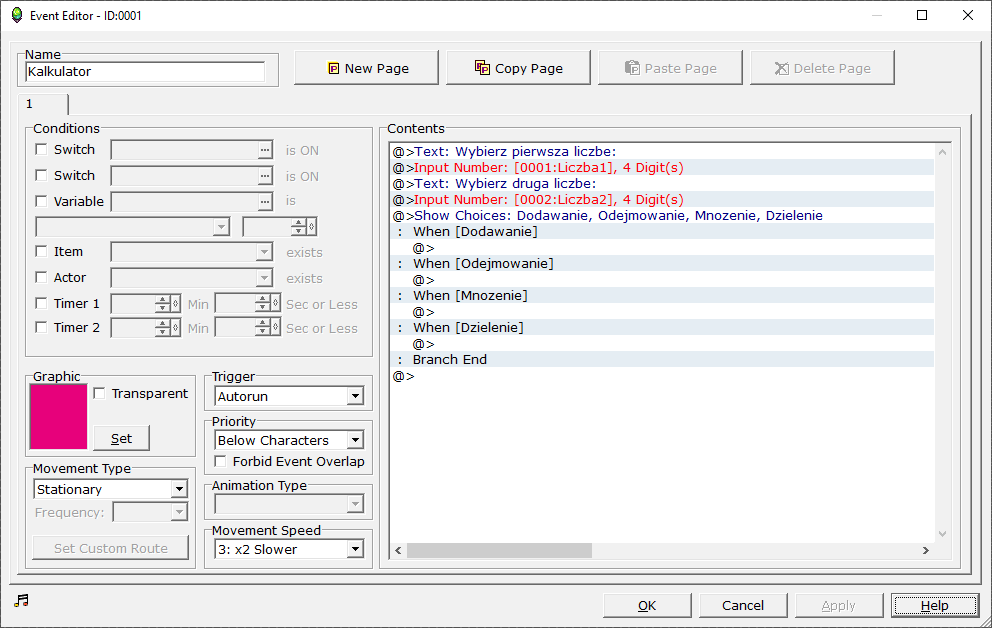Enable the second Switch condition checkbox
Image resolution: width=992 pixels, height=628 pixels.
(41, 175)
